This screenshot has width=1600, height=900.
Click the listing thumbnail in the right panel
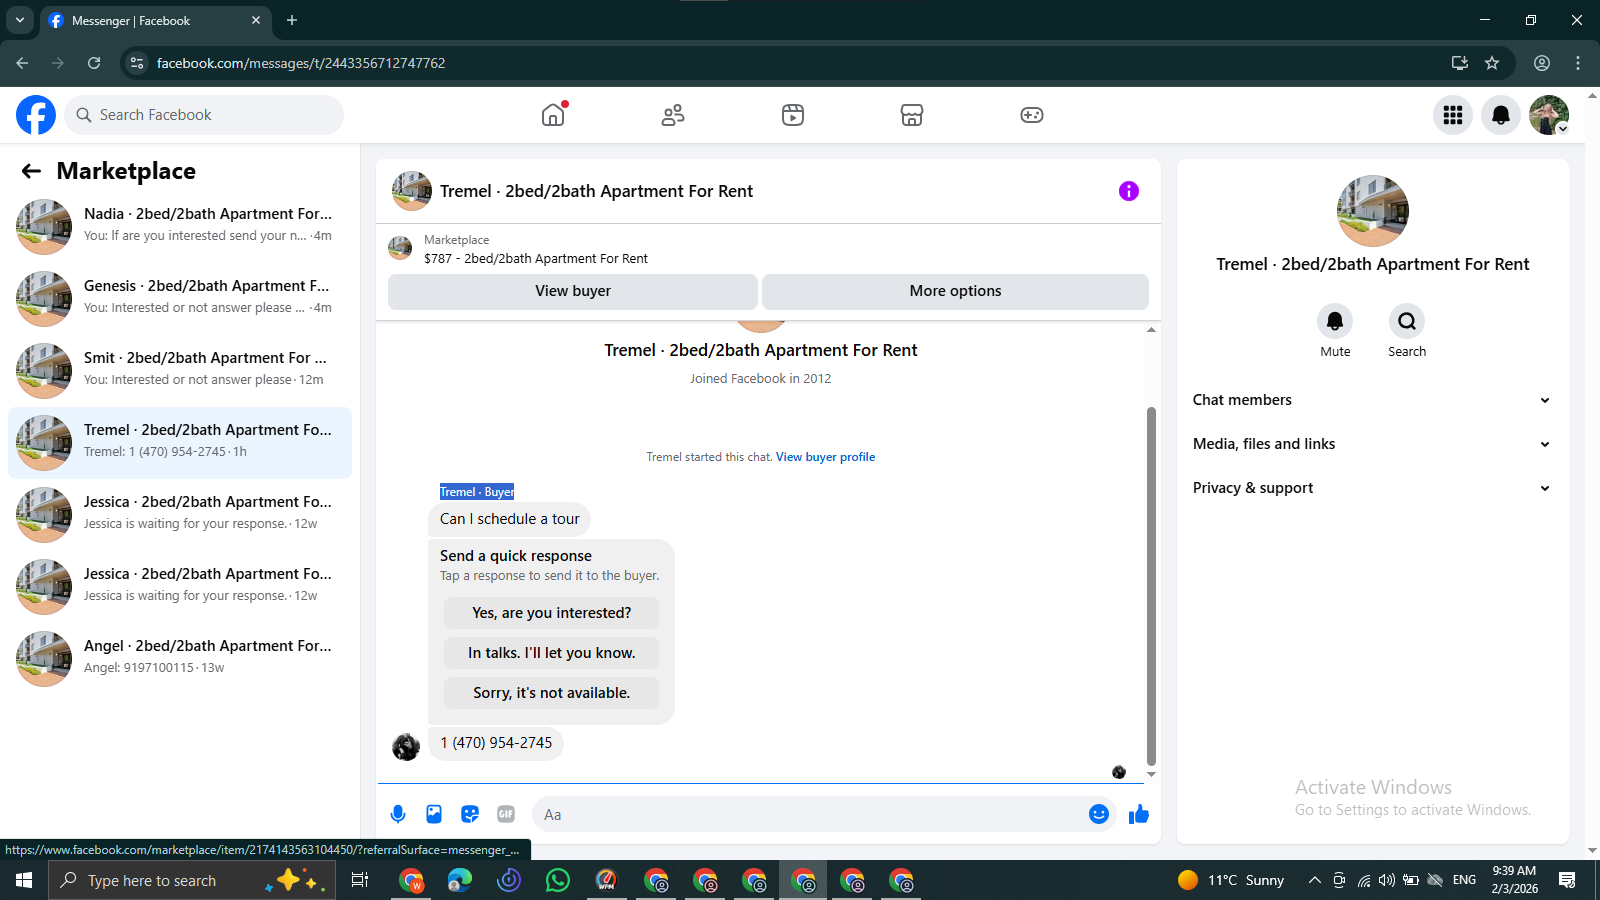[1373, 211]
